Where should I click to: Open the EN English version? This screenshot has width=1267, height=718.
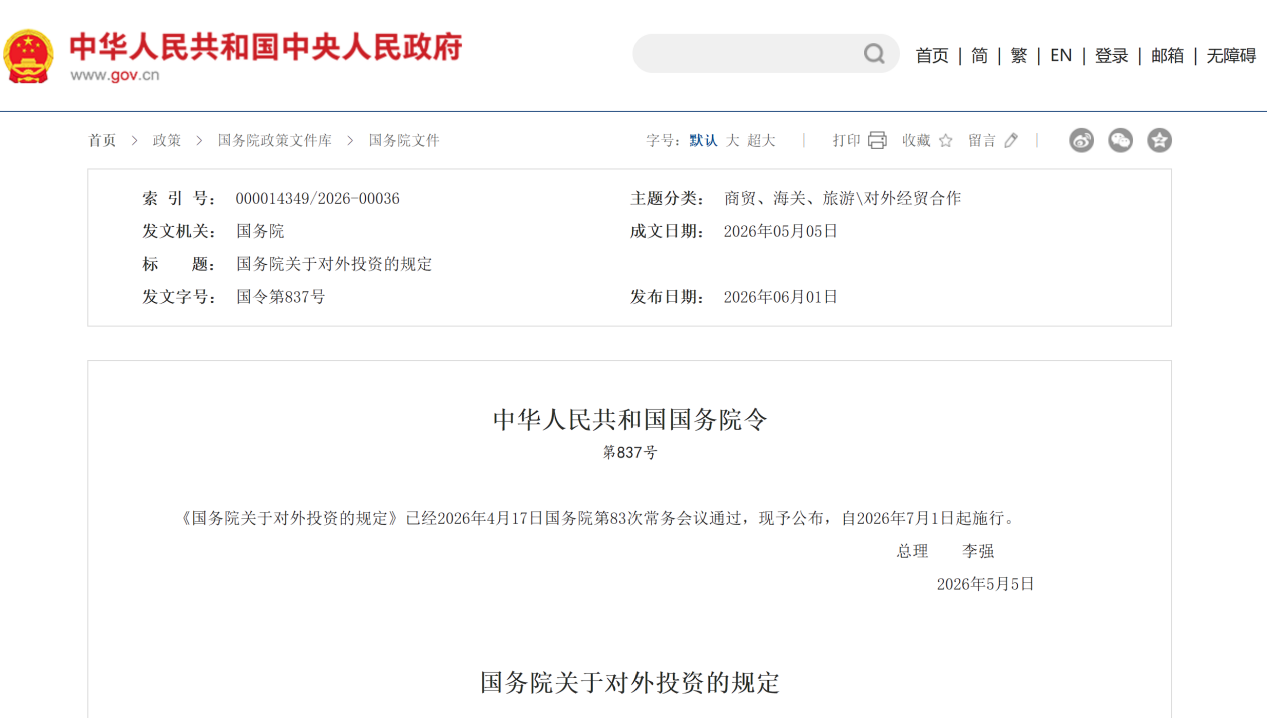(x=1061, y=56)
